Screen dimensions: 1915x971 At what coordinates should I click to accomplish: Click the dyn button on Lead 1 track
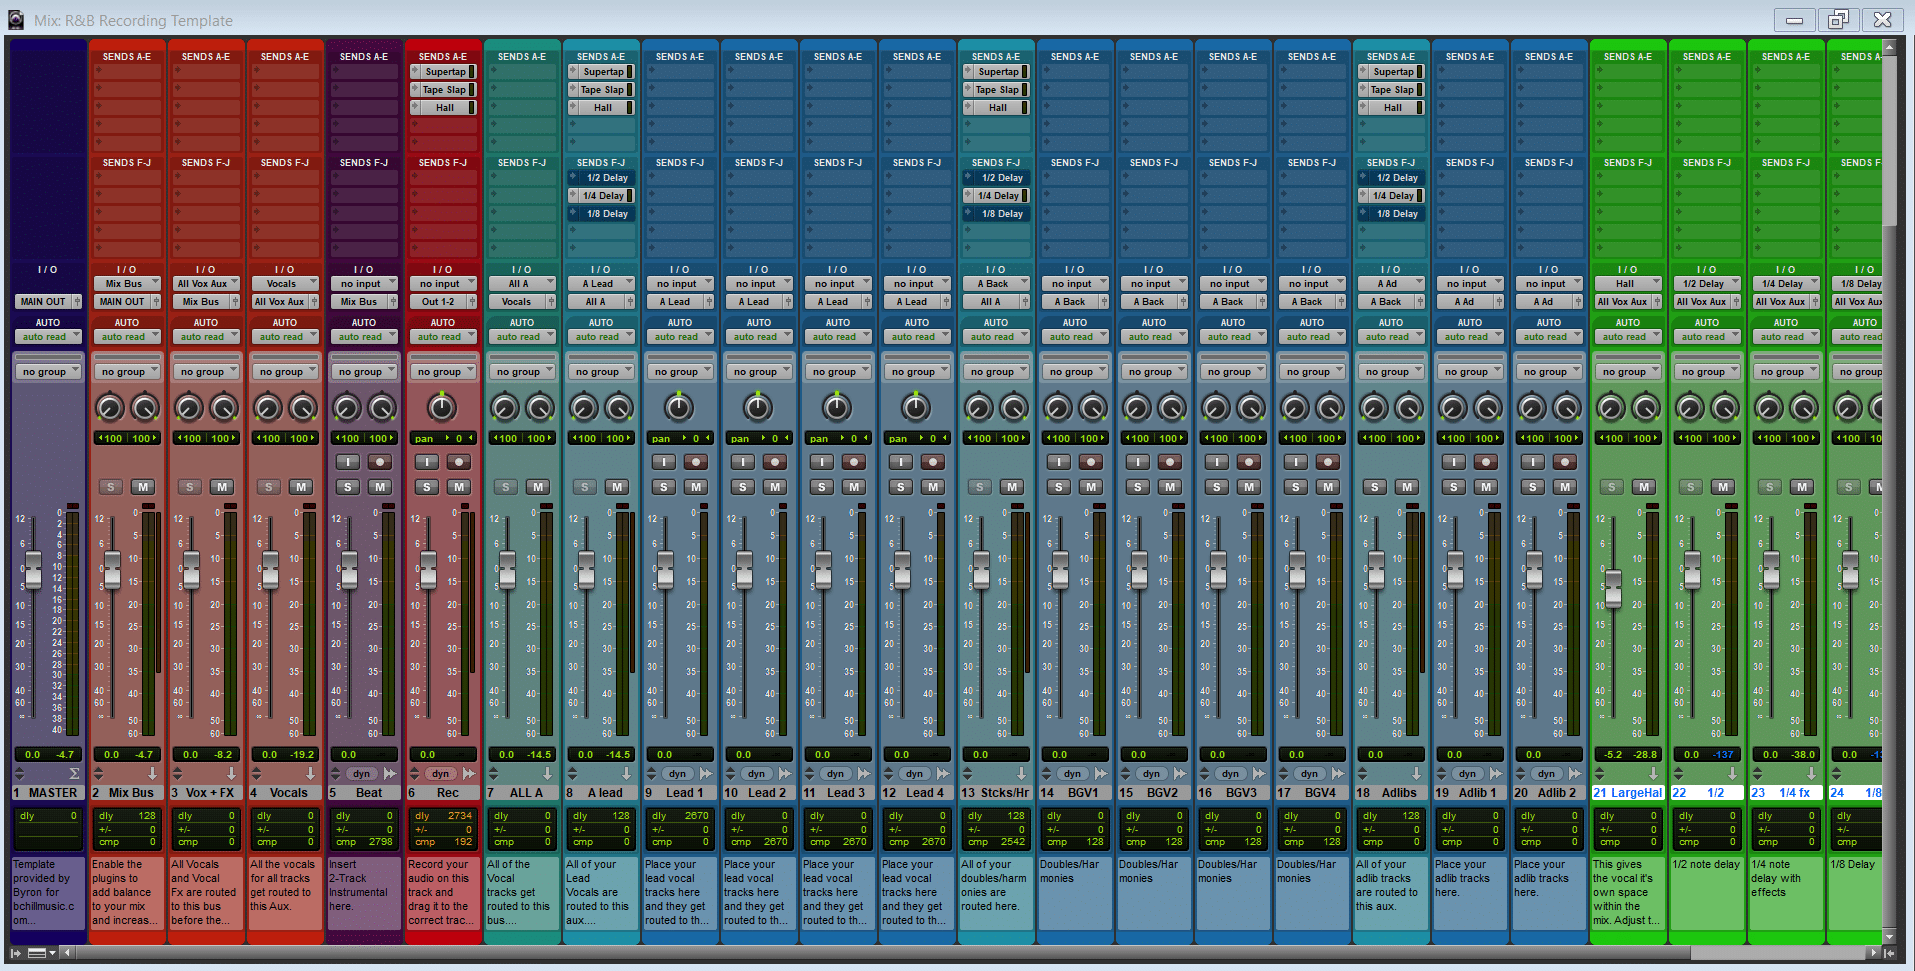(677, 773)
